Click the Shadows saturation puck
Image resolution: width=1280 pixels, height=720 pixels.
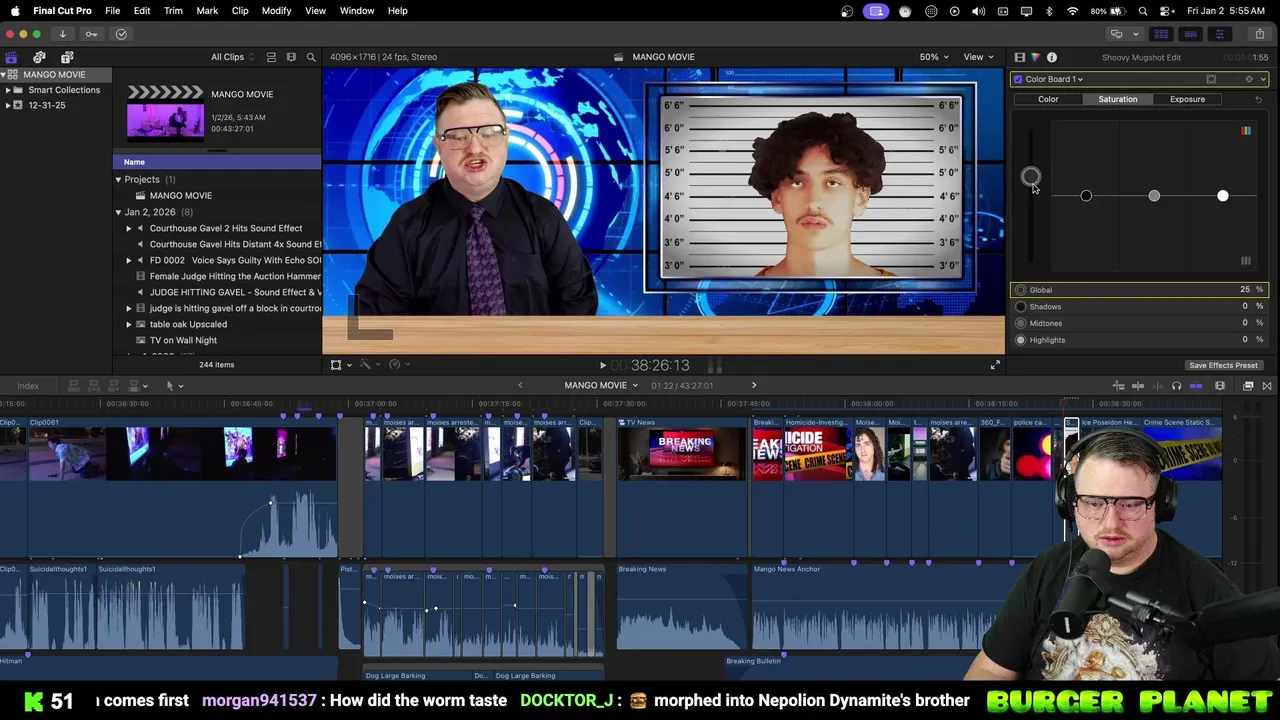[1086, 195]
